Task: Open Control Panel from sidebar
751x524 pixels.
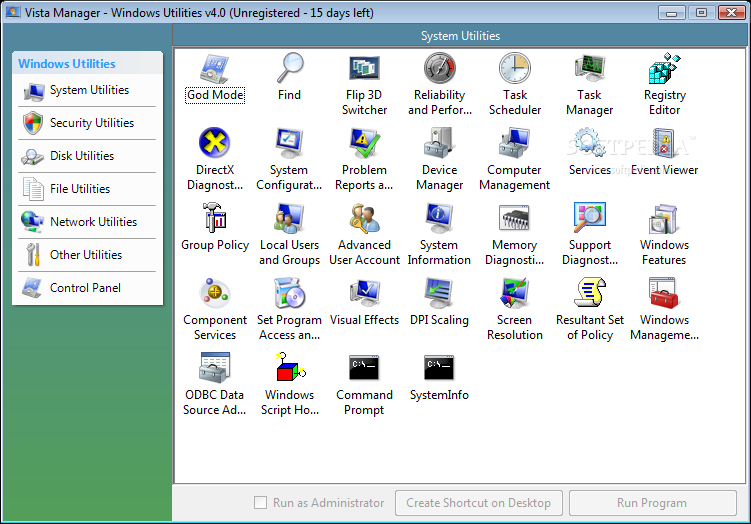Action: pos(87,288)
